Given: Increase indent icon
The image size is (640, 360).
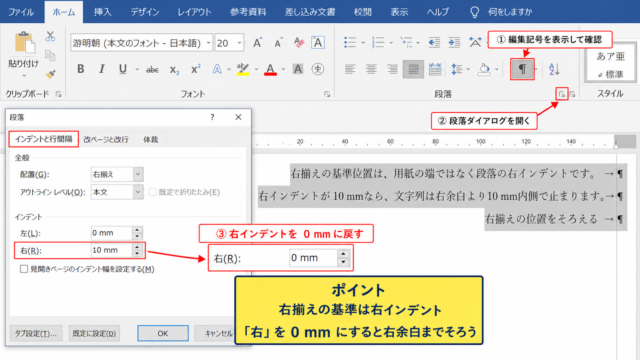Looking at the screenshot, I should click(454, 42).
